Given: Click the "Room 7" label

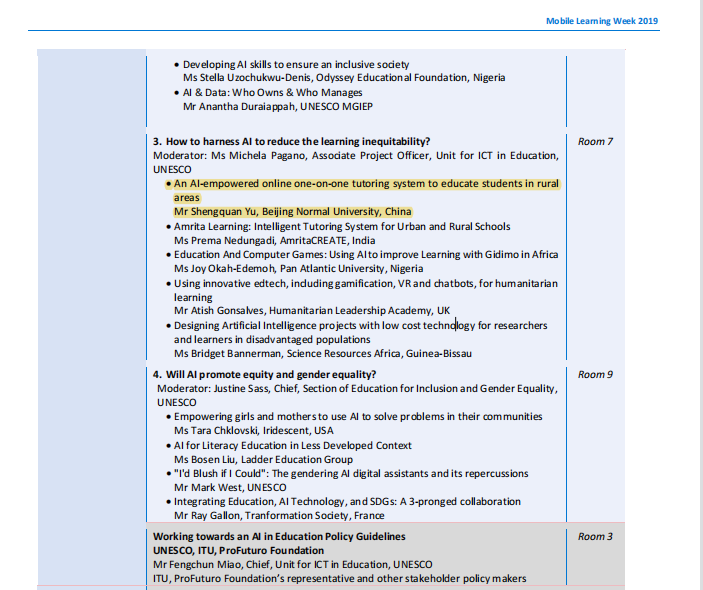Looking at the screenshot, I should coord(595,142).
